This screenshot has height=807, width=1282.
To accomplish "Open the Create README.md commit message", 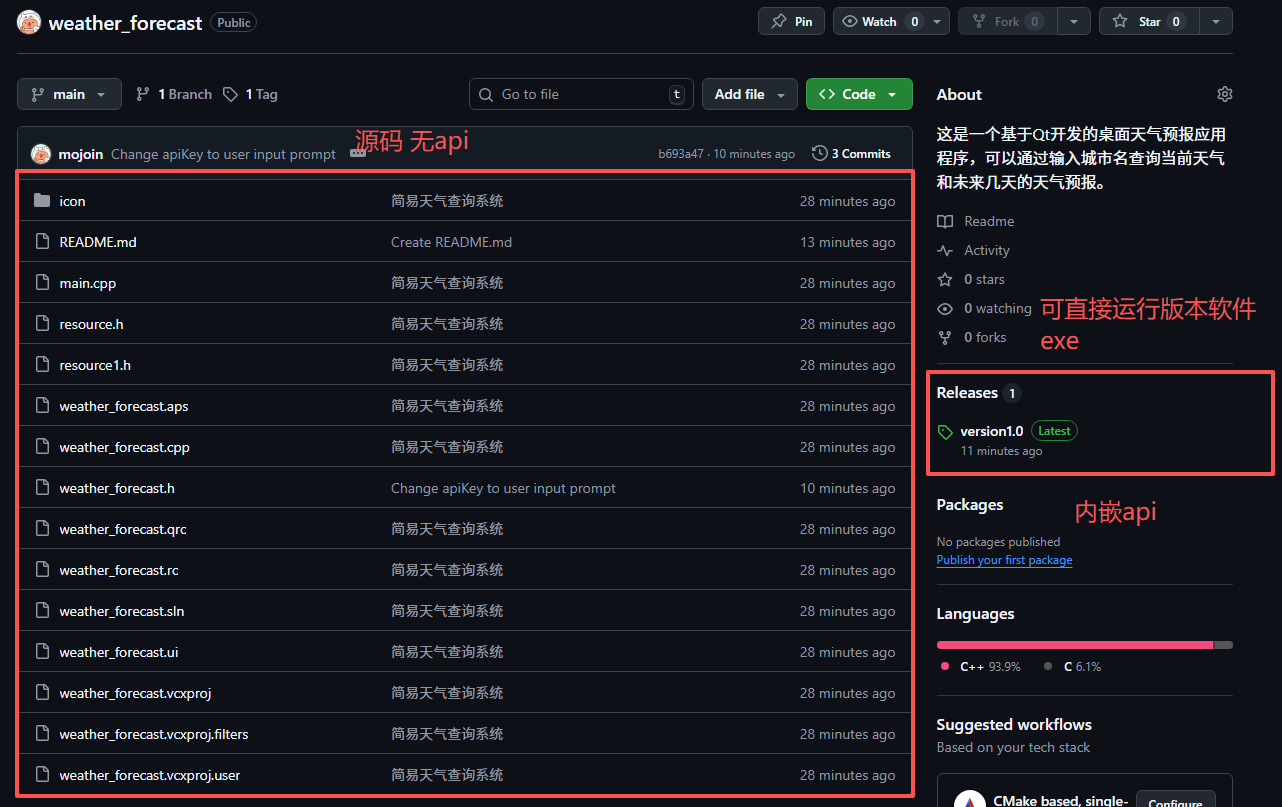I will (x=451, y=242).
